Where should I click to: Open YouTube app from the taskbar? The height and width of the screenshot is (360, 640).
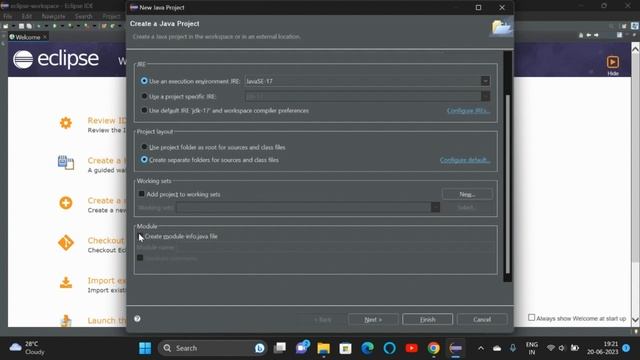pos(411,348)
